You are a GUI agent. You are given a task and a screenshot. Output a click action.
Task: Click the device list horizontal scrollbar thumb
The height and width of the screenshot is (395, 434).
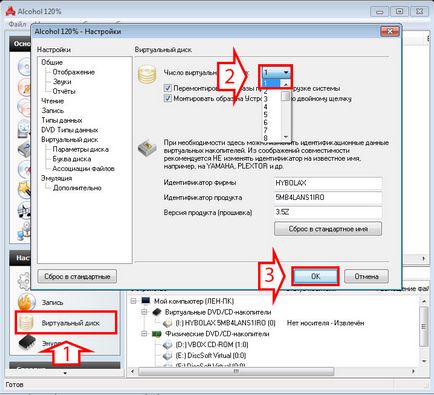pos(236,371)
